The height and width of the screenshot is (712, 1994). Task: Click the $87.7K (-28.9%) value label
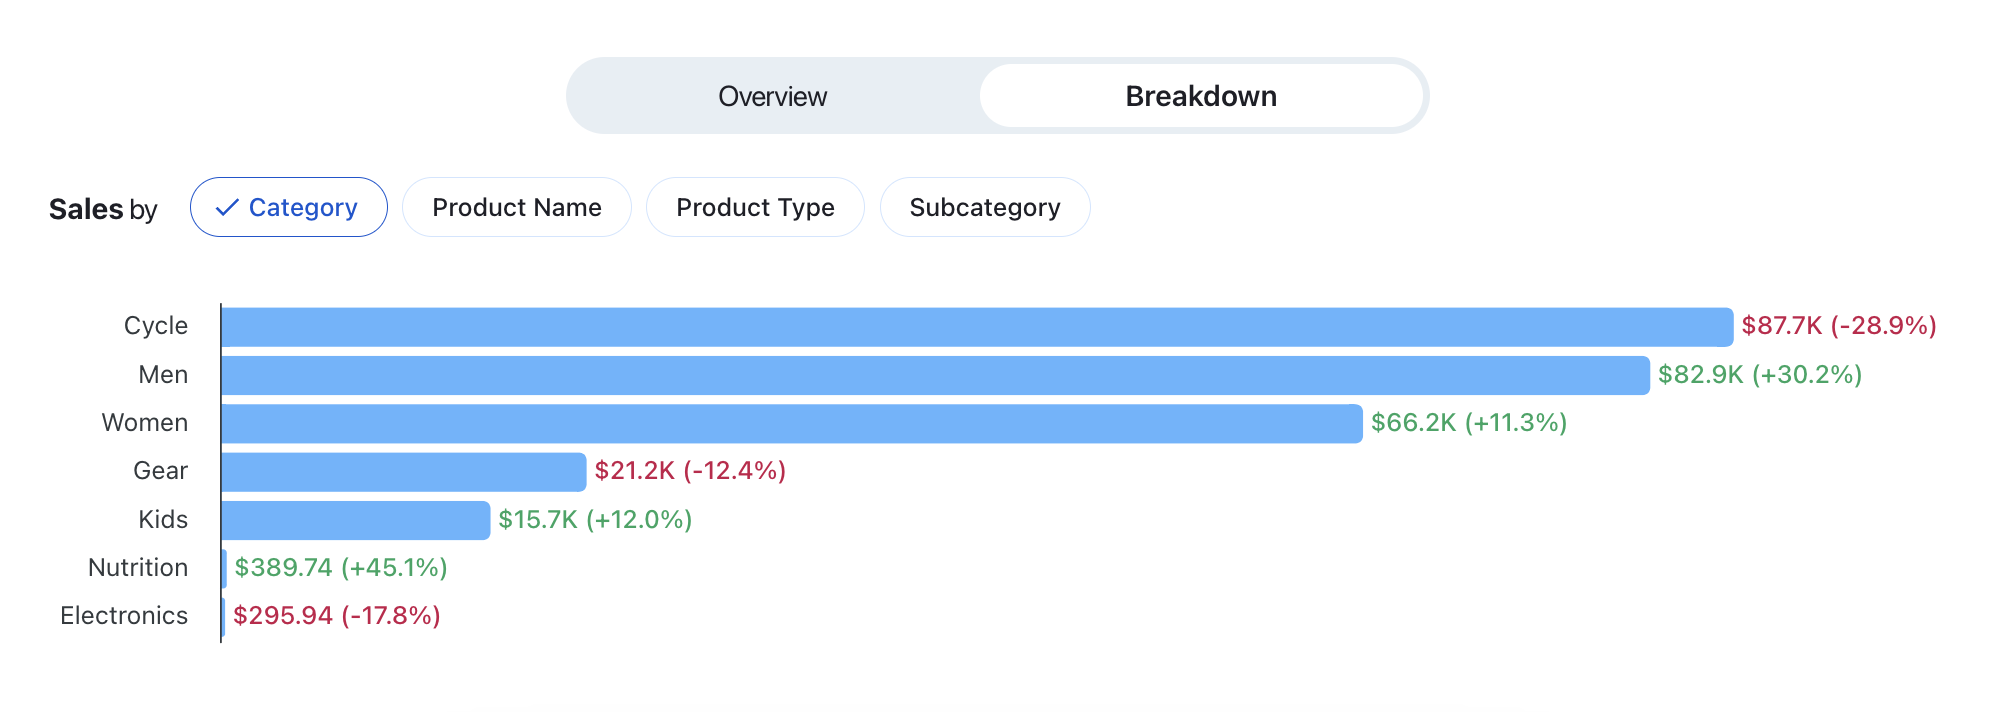coord(1838,326)
